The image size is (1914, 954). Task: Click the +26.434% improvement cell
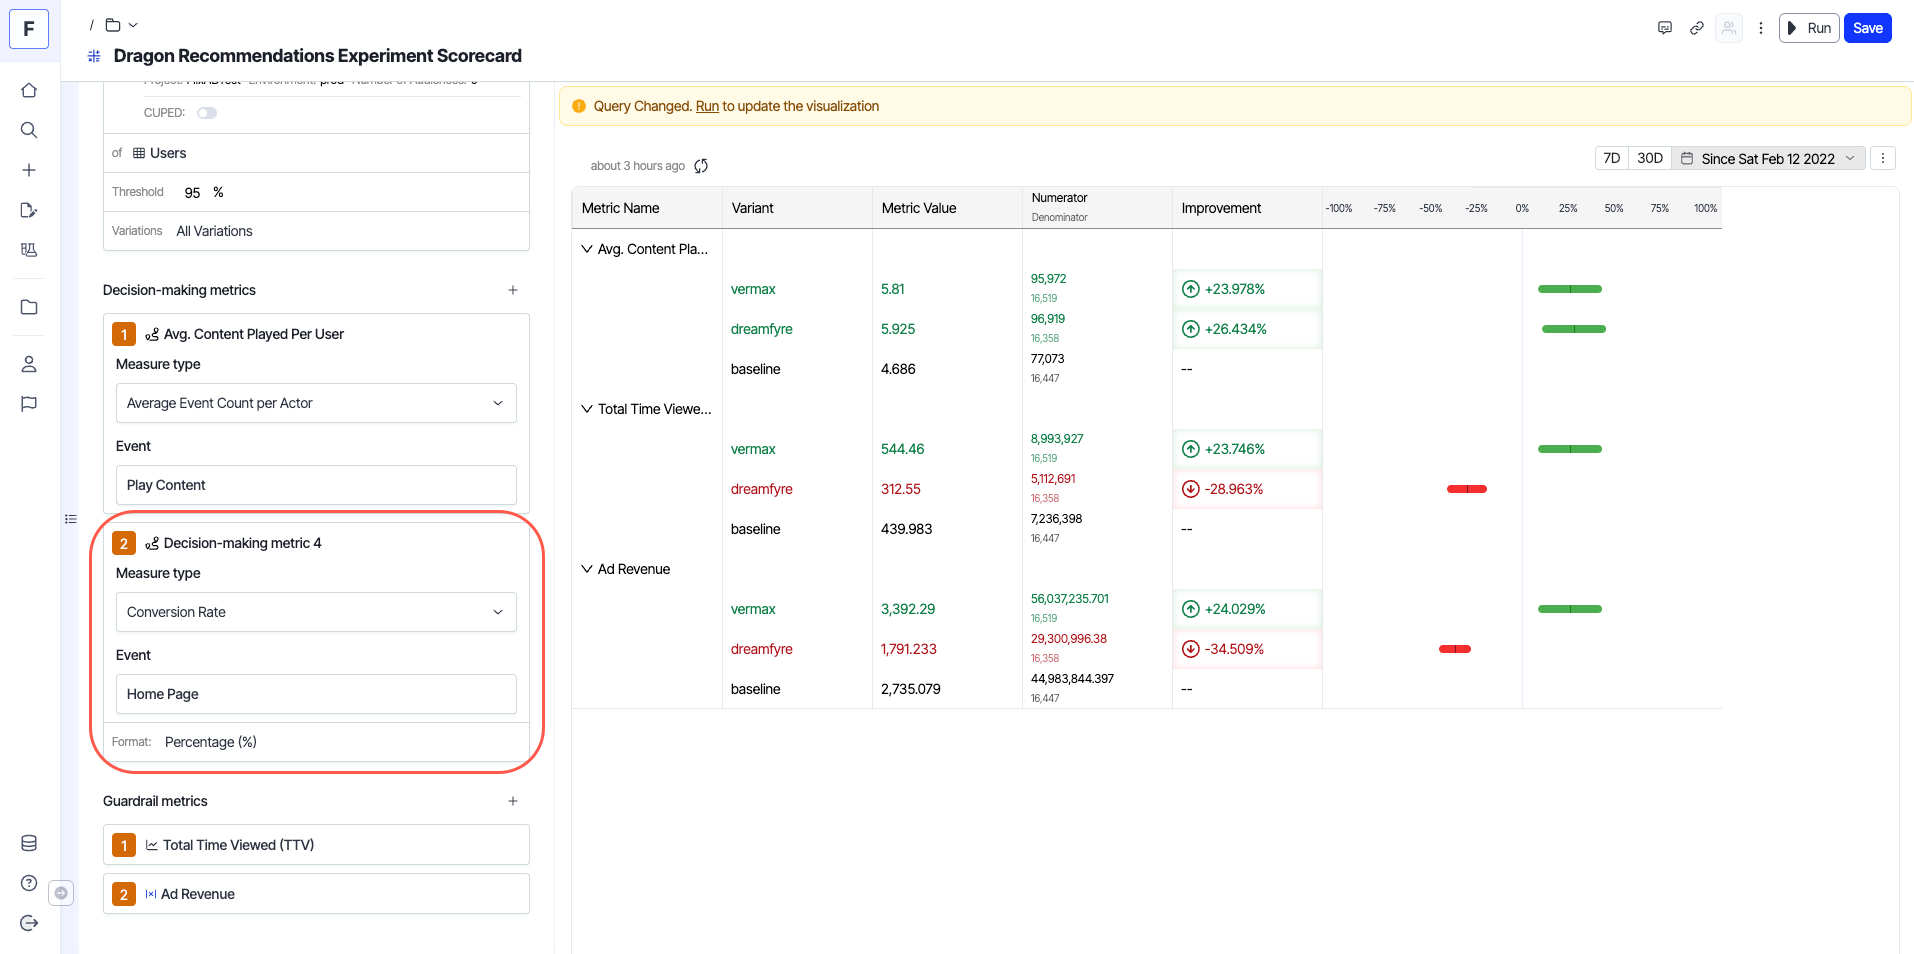tap(1247, 329)
